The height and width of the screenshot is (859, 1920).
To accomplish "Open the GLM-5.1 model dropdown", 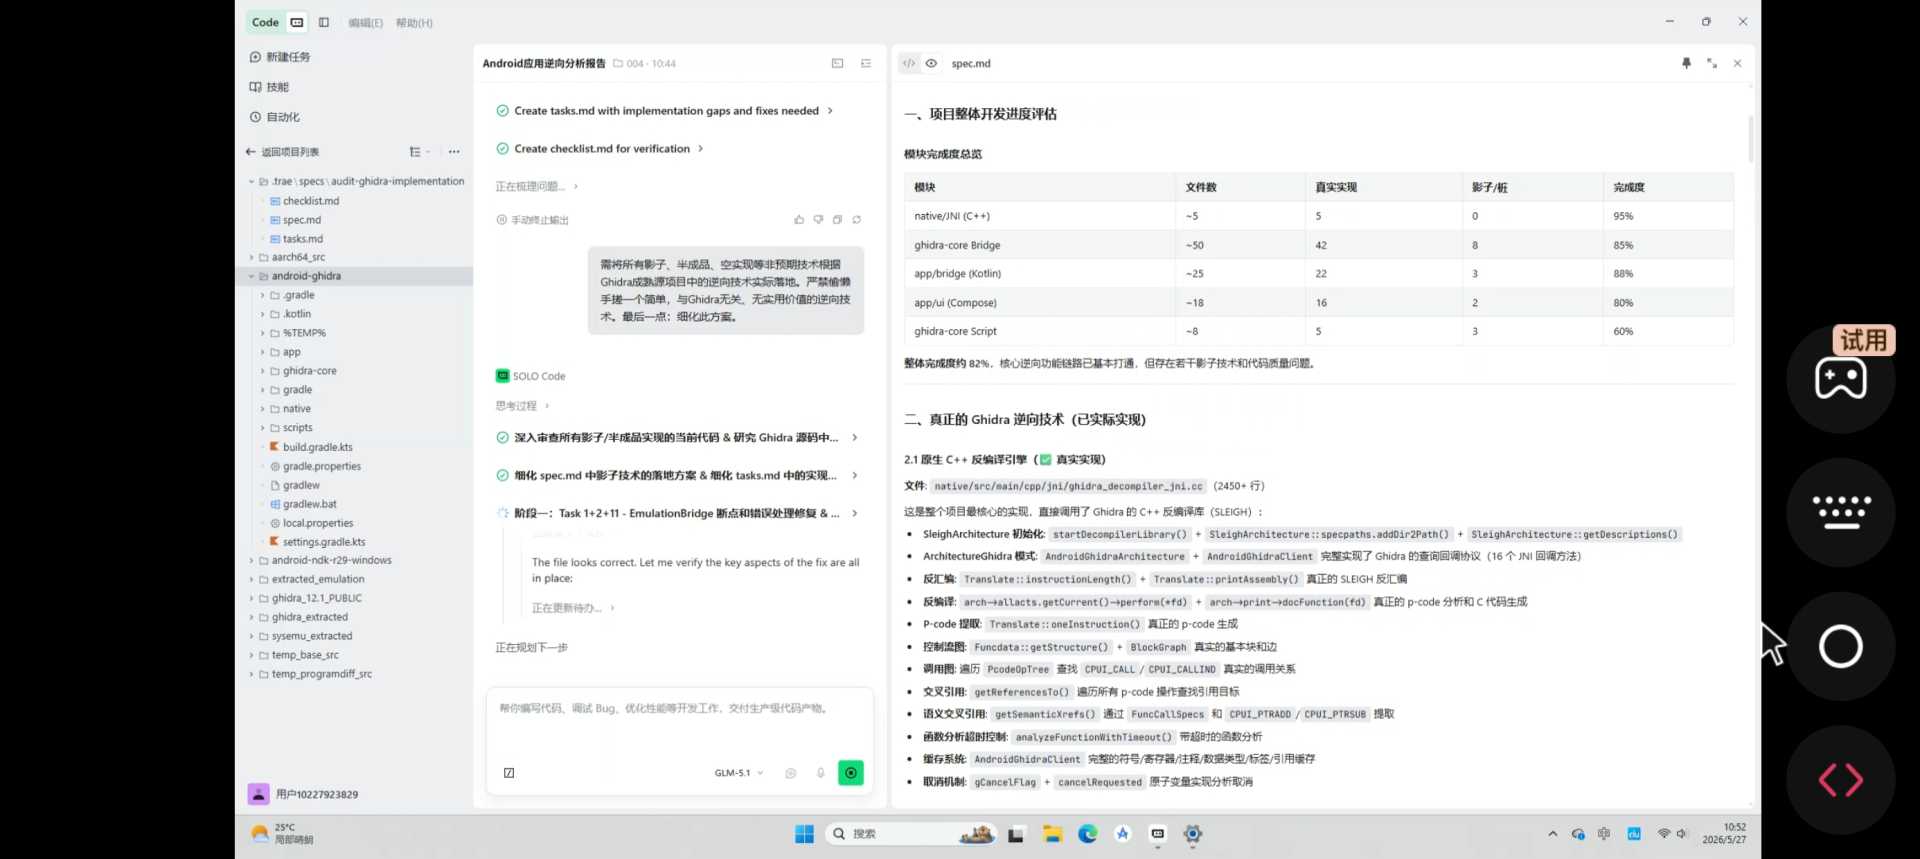I will [739, 773].
